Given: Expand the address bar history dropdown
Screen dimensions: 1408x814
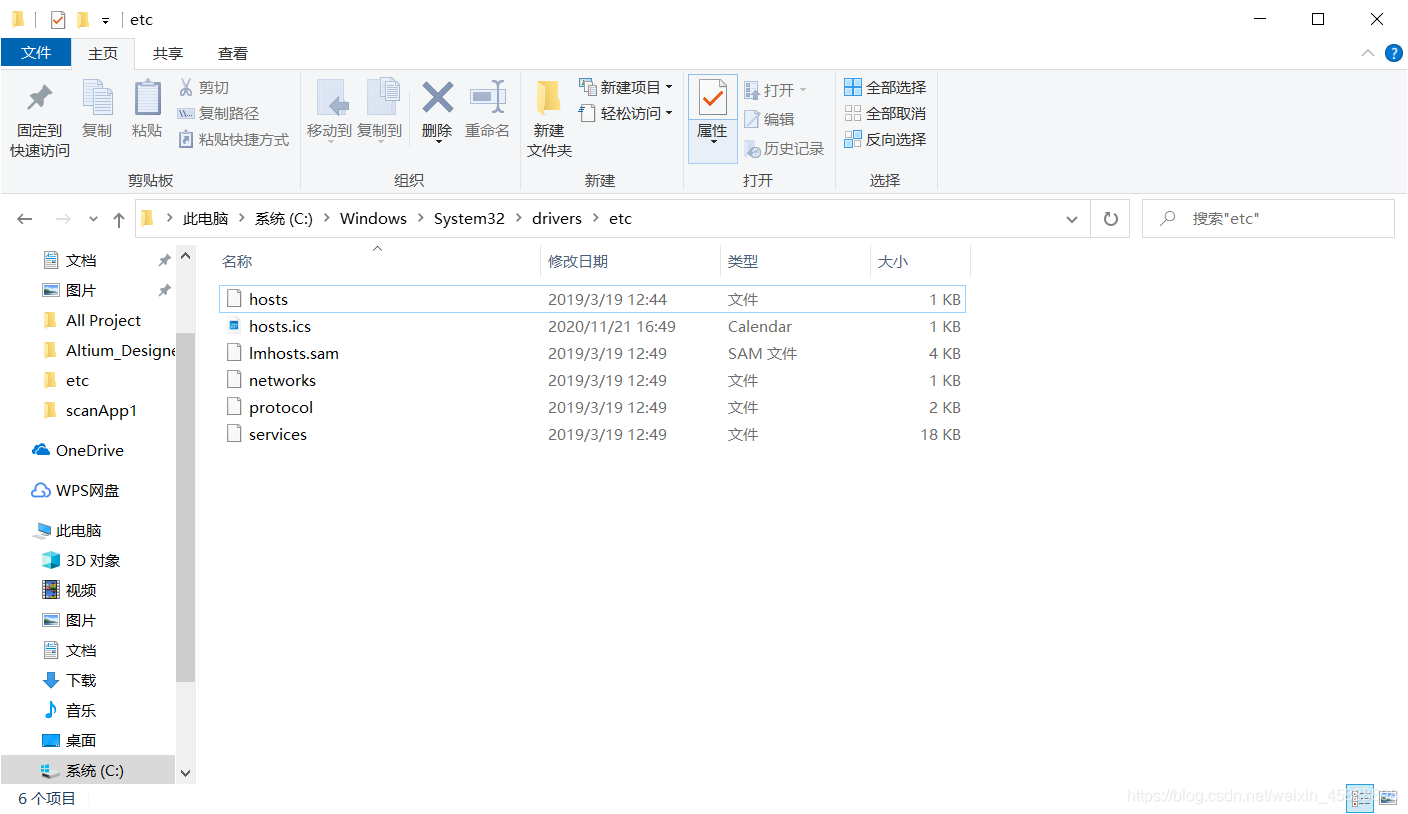Looking at the screenshot, I should [x=1072, y=219].
